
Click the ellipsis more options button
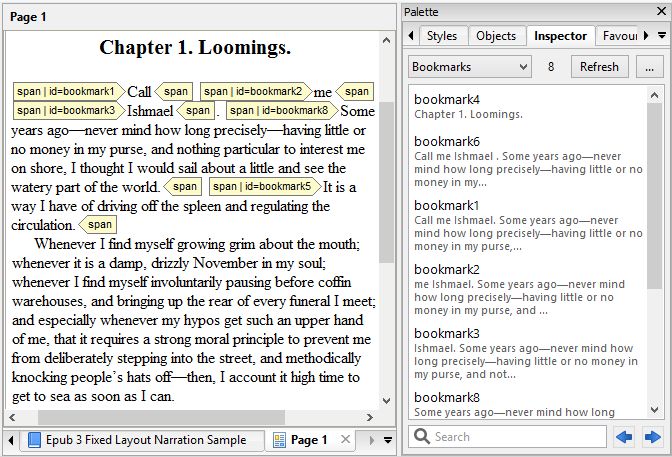click(650, 67)
